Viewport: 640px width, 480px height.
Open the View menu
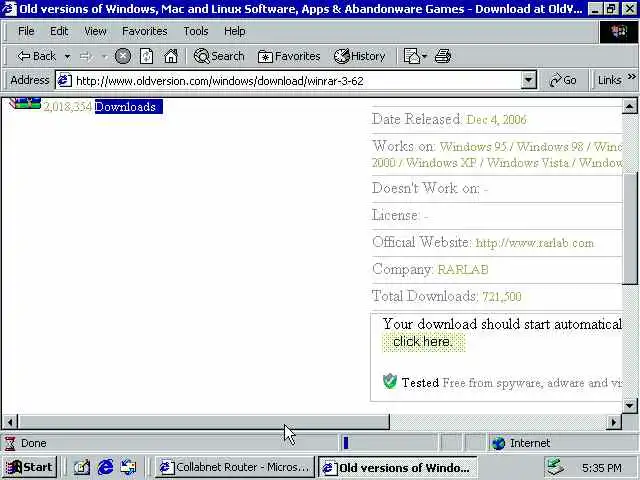click(96, 31)
